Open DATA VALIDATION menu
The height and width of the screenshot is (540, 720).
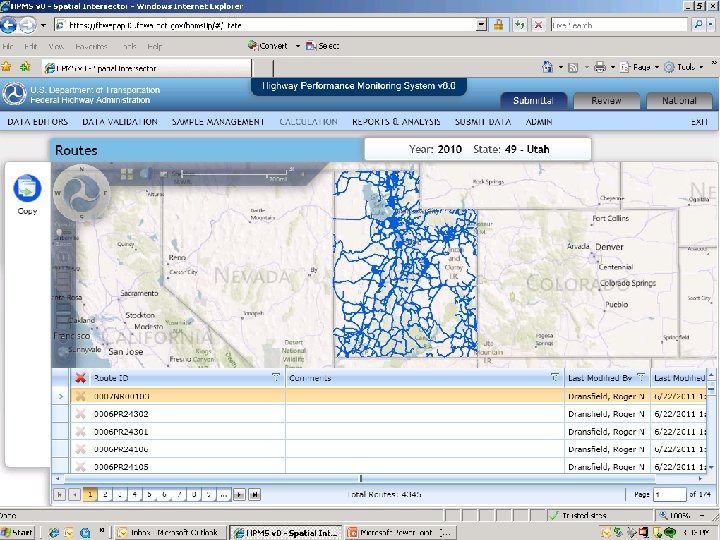tap(120, 122)
